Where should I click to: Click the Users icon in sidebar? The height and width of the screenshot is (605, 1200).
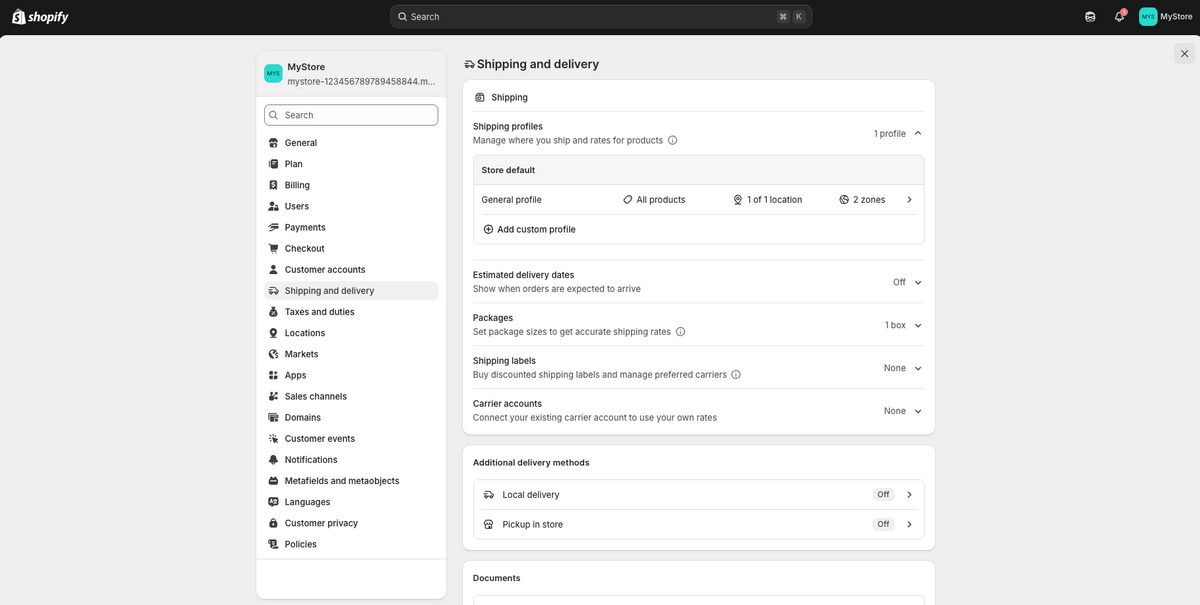274,206
